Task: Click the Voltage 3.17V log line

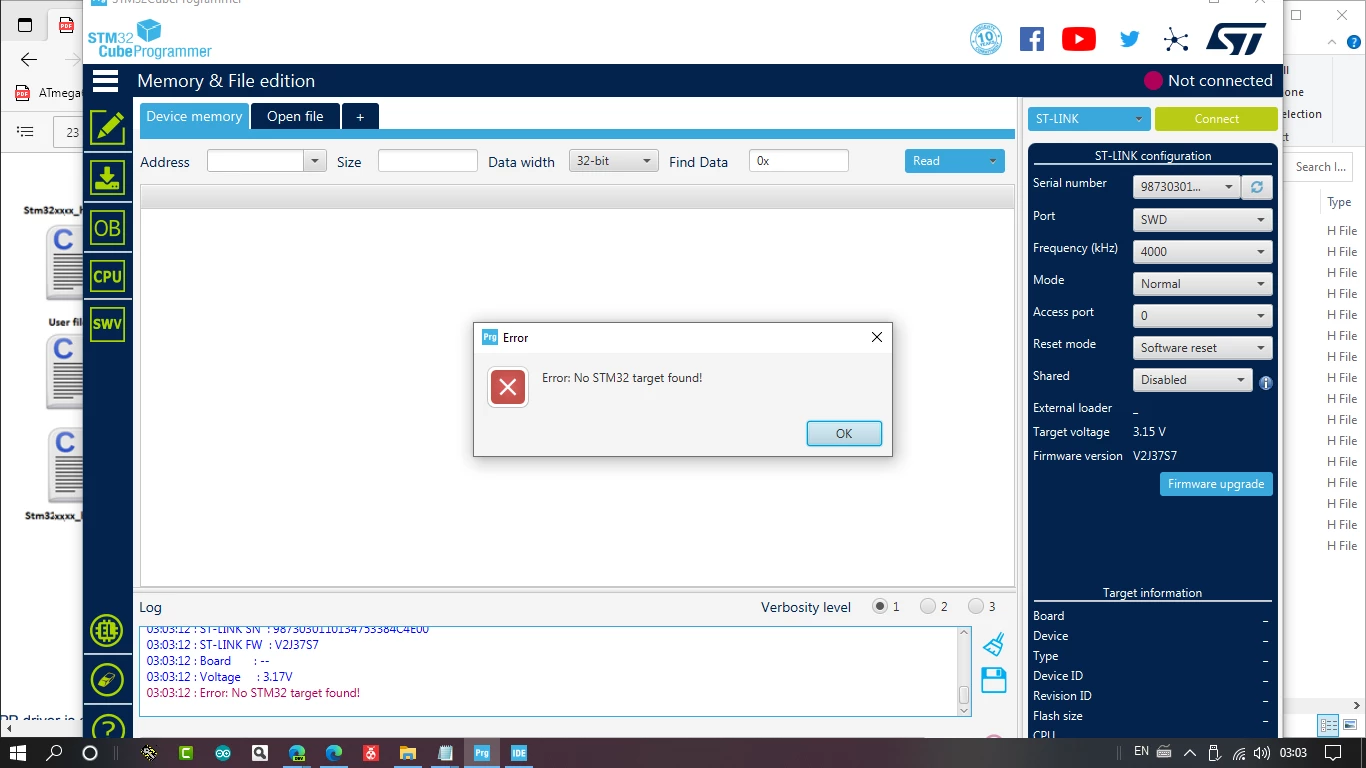Action: [x=219, y=677]
